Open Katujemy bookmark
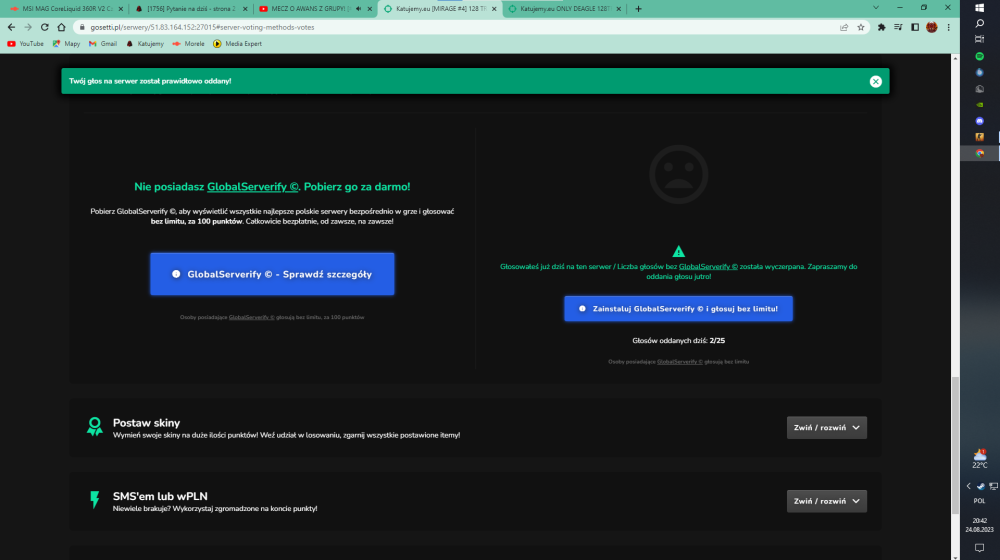 (x=145, y=44)
